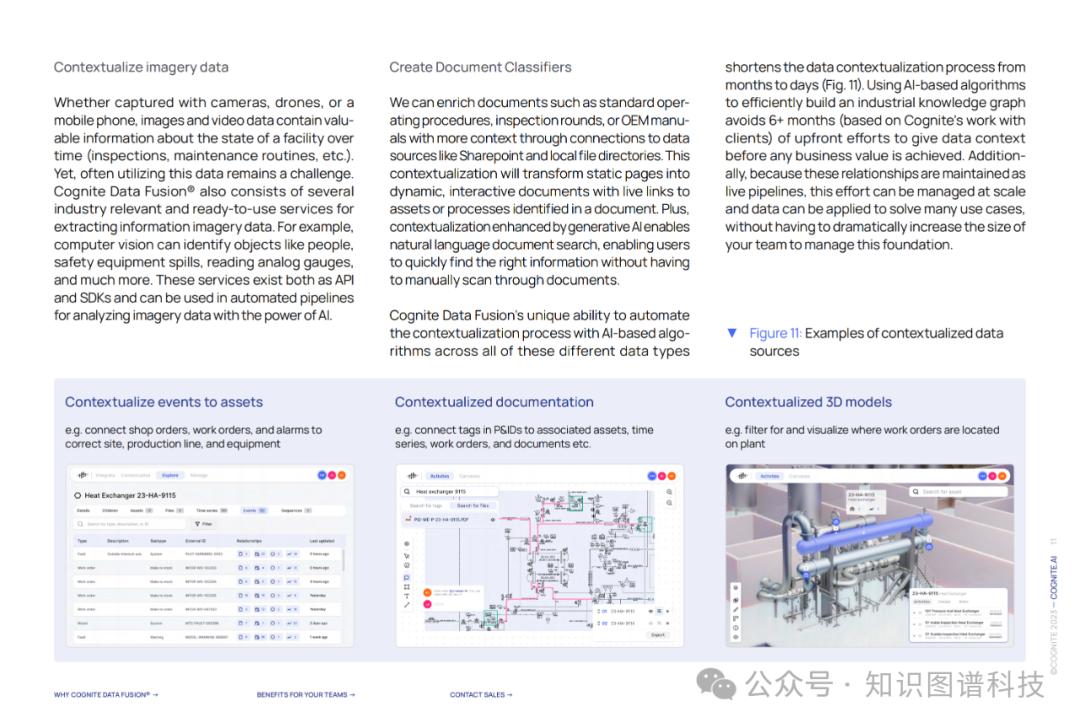The width and height of the screenshot is (1080, 728).
Task: Select the comment tool in P&ID toolbar
Action: [x=407, y=577]
